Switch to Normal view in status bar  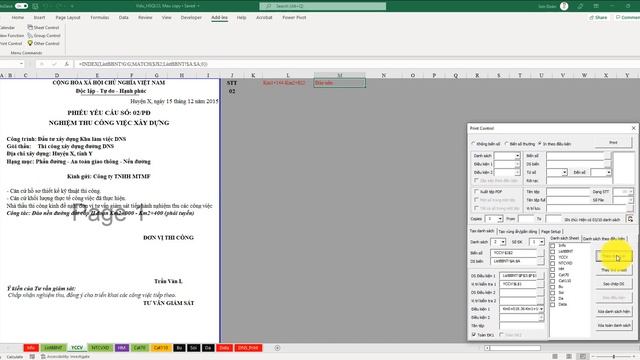pos(555,356)
